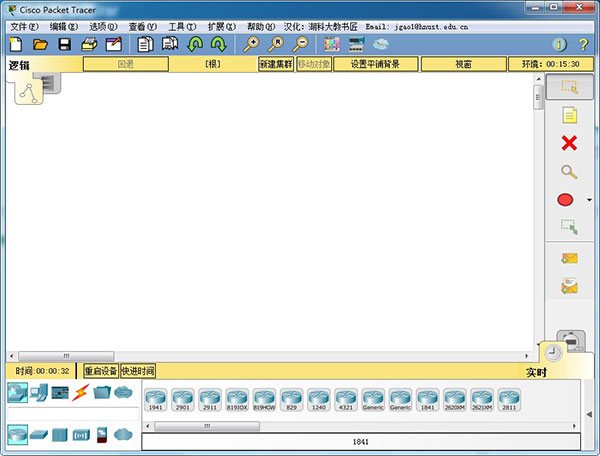Switch to the physical workspace tab
This screenshot has width=600, height=456.
[50, 82]
